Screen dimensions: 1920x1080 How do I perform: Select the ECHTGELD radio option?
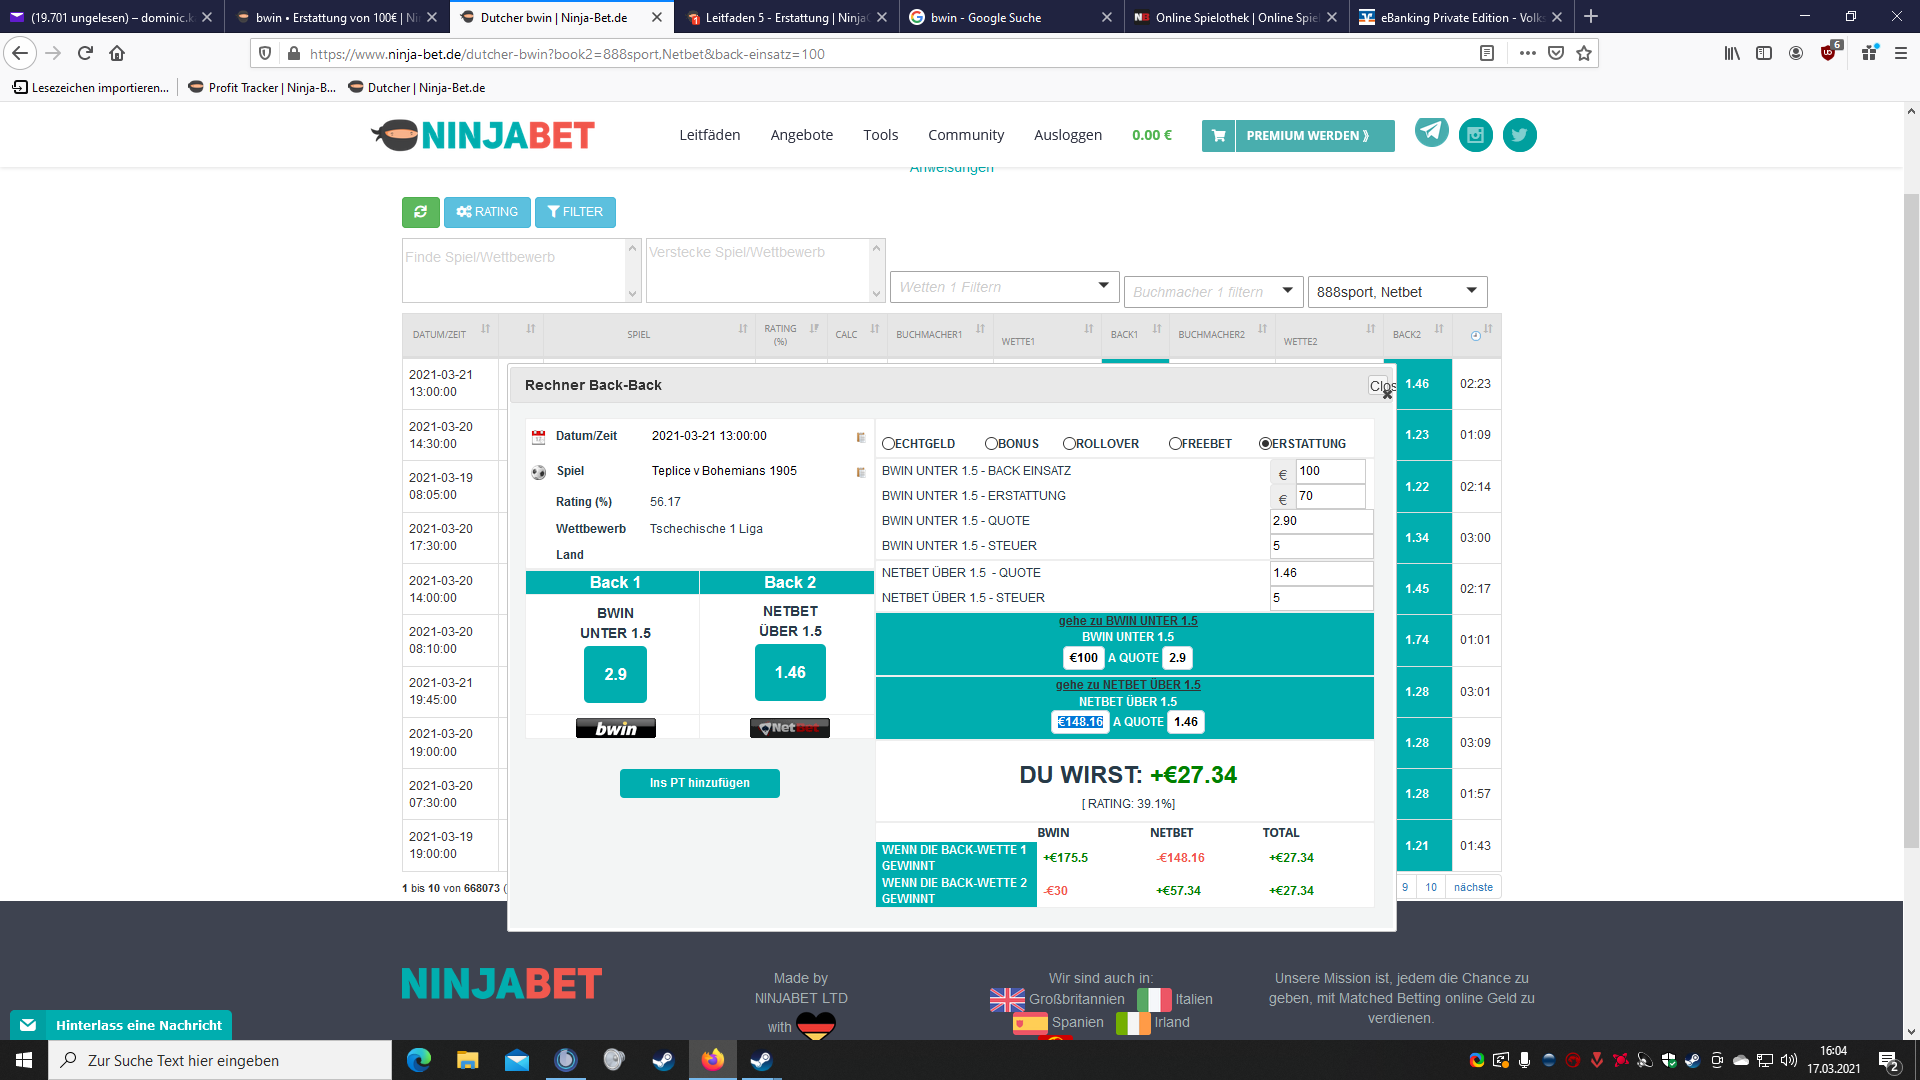pos(888,444)
